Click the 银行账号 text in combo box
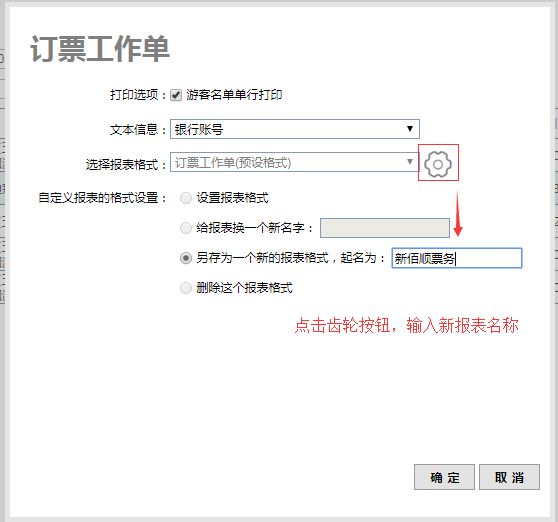The image size is (558, 522). (199, 129)
